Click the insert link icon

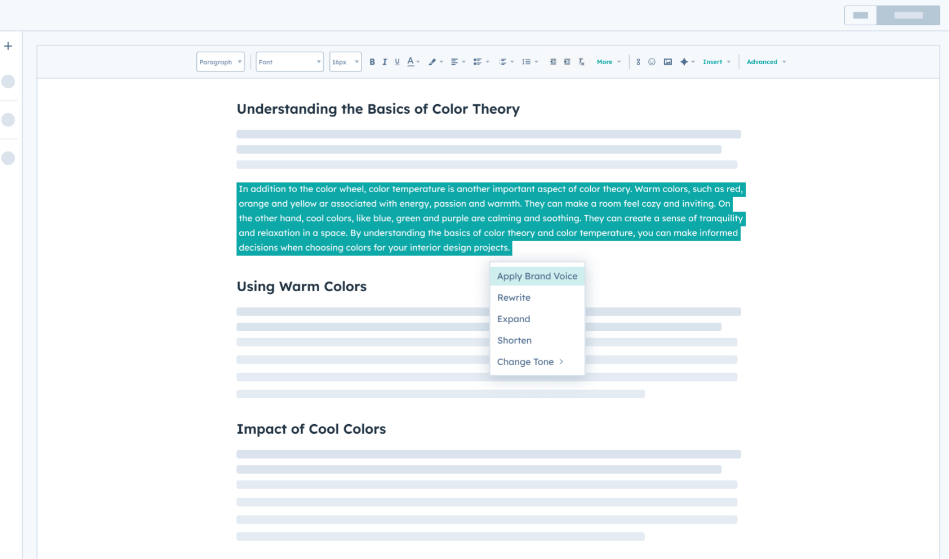click(638, 62)
